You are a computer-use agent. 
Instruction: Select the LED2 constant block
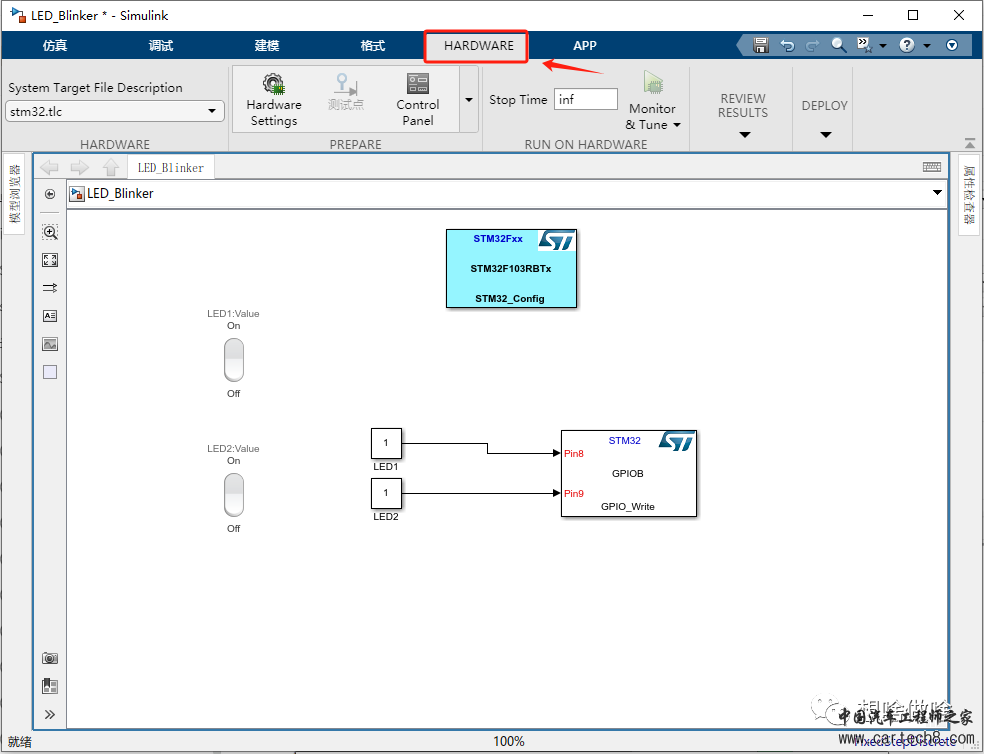click(386, 493)
